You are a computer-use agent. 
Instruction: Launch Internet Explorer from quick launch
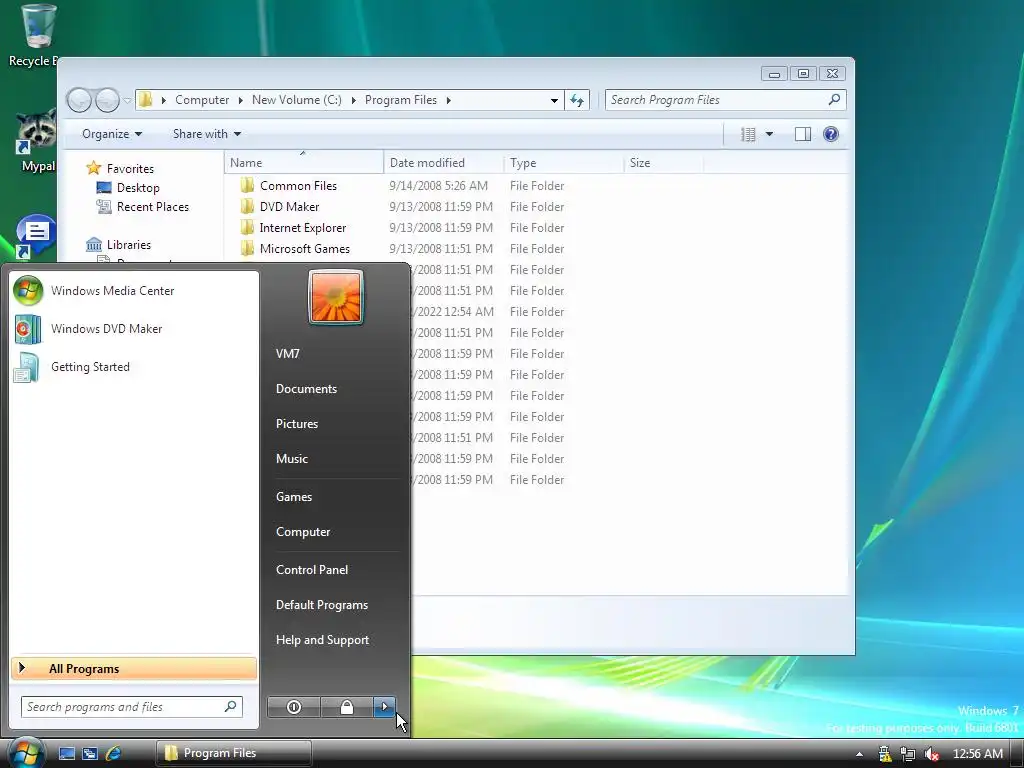point(113,753)
